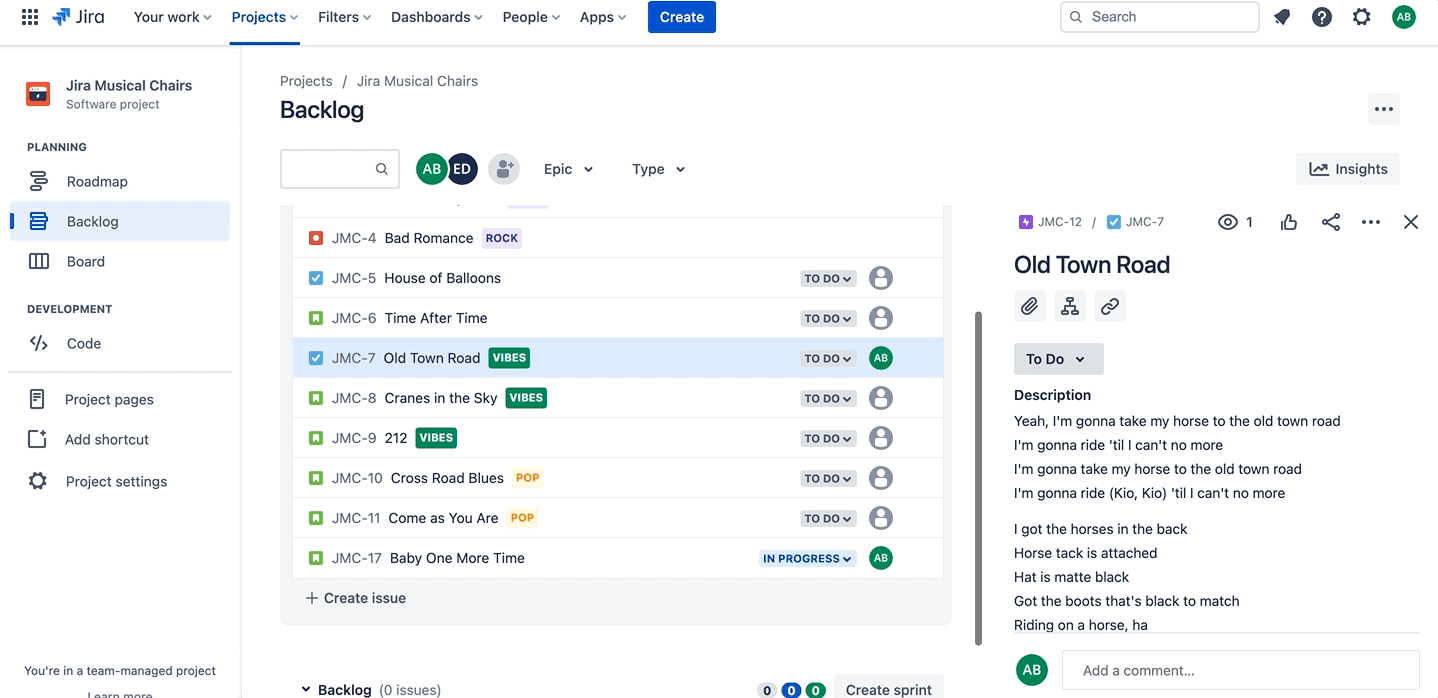
Task: Click the watch eye icon
Action: (x=1228, y=222)
